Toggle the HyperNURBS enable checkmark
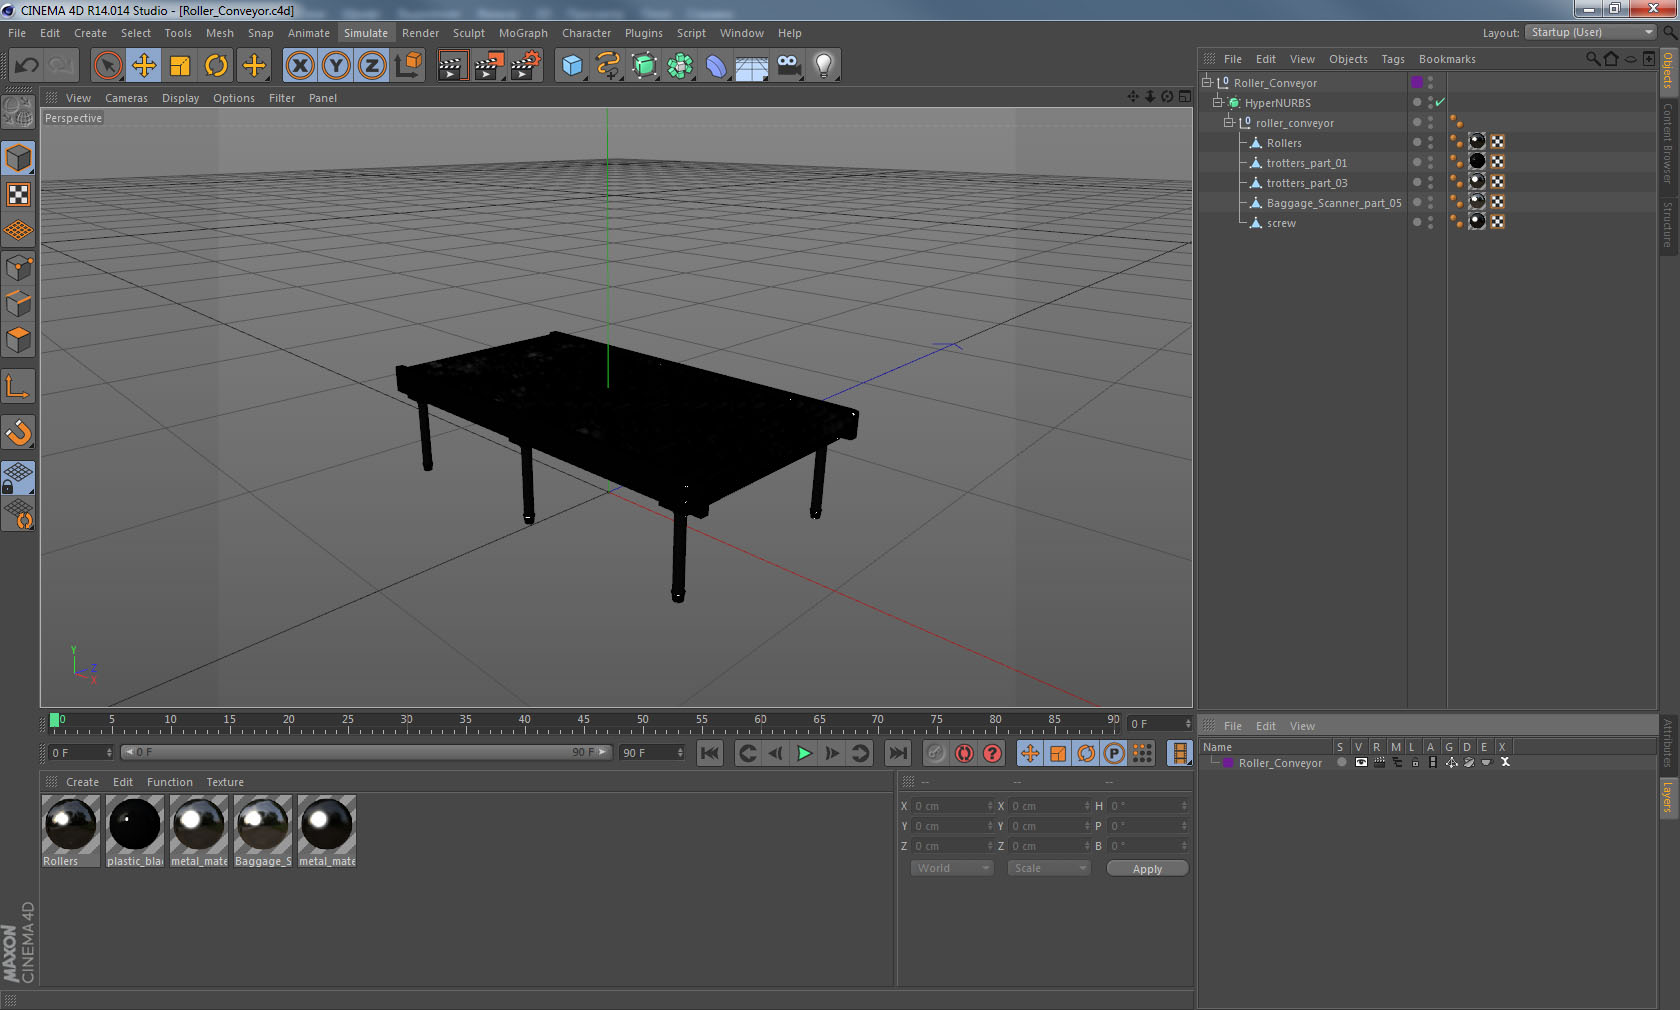 (x=1440, y=103)
